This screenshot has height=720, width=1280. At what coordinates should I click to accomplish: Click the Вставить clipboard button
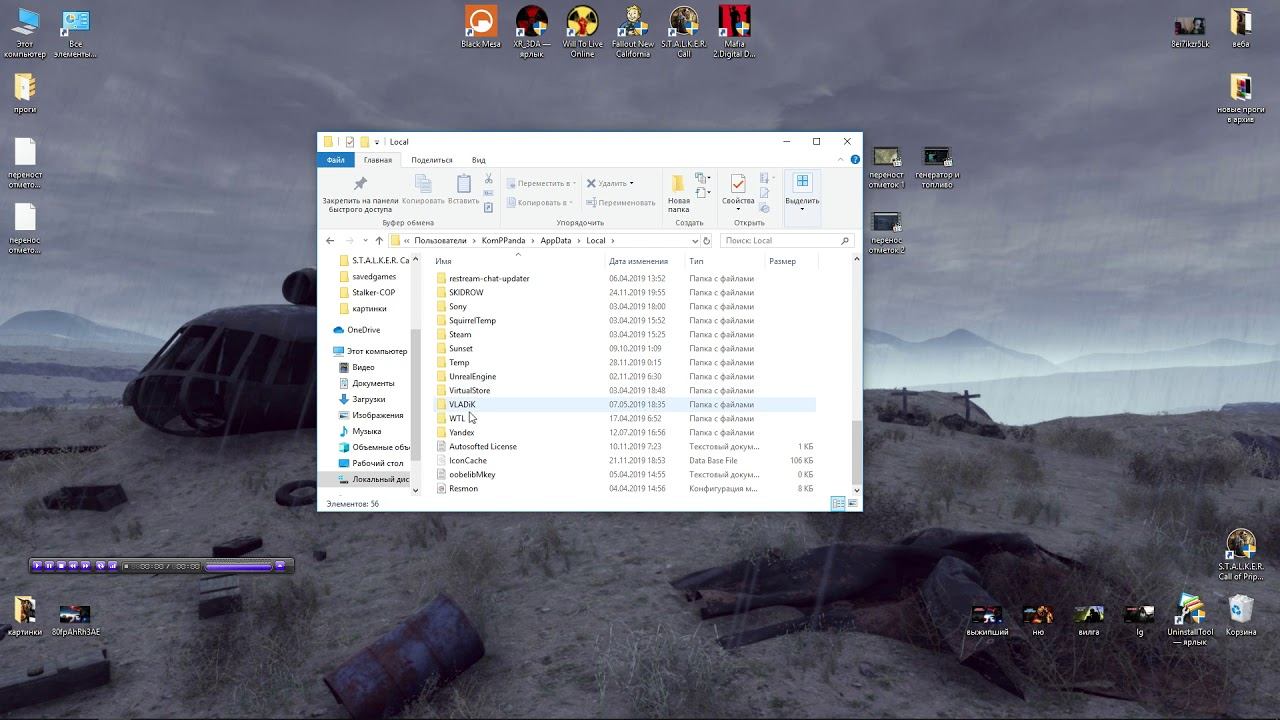click(x=463, y=190)
